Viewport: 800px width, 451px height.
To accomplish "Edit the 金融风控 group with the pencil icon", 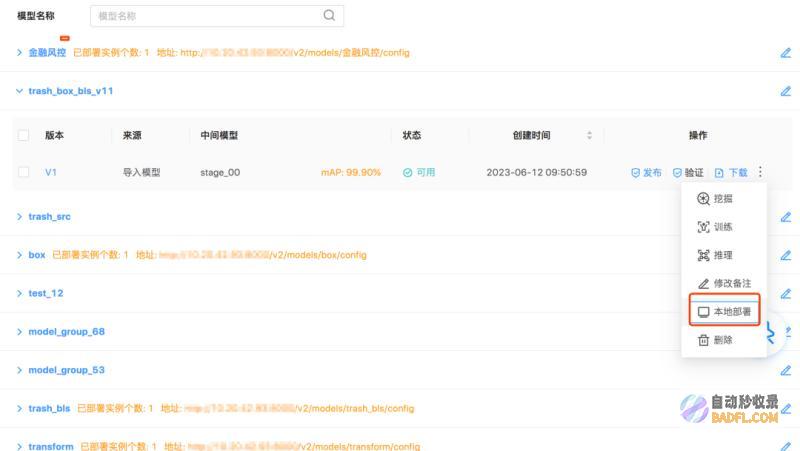I will [x=786, y=53].
